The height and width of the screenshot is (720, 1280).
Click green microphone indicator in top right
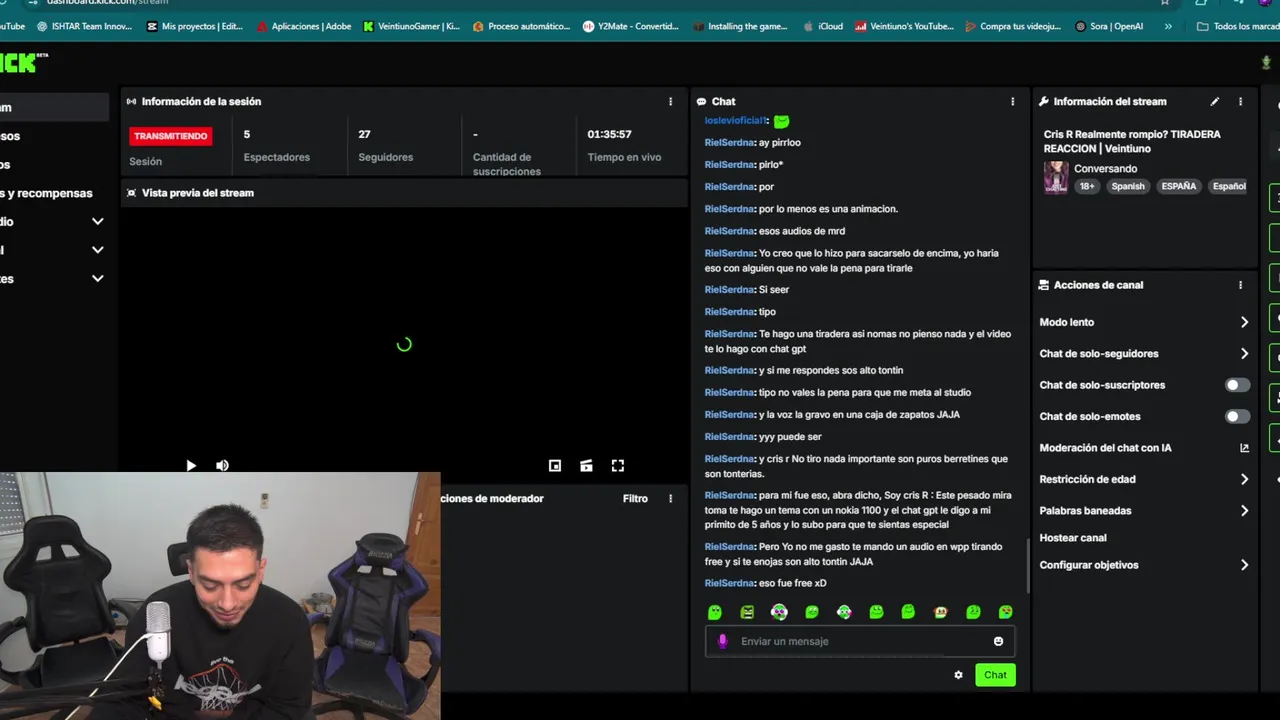pyautogui.click(x=1265, y=63)
